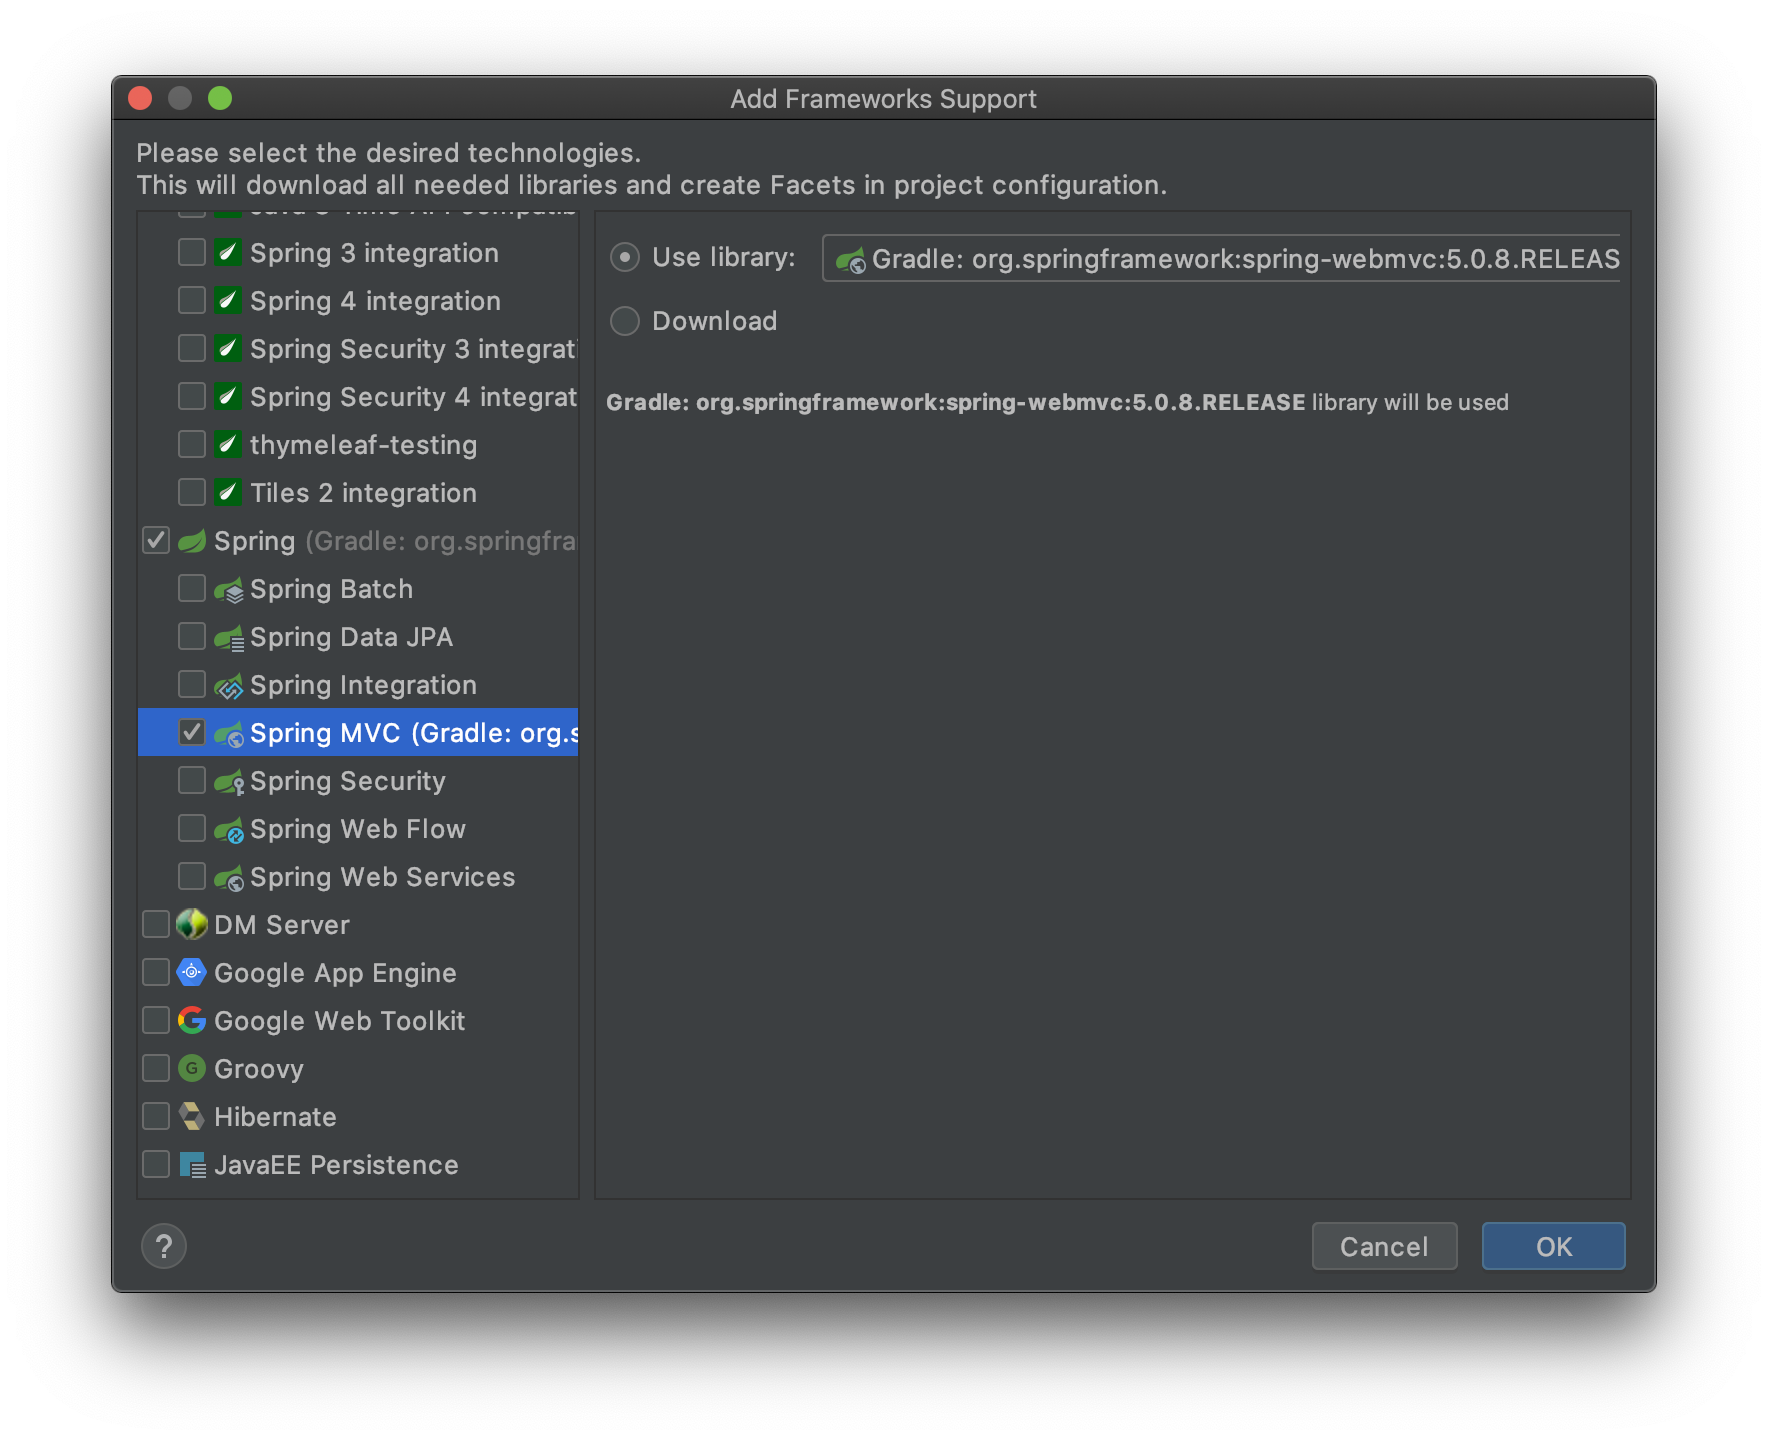The height and width of the screenshot is (1440, 1768).
Task: Click the Tiles 2 integration icon
Action: tap(228, 492)
